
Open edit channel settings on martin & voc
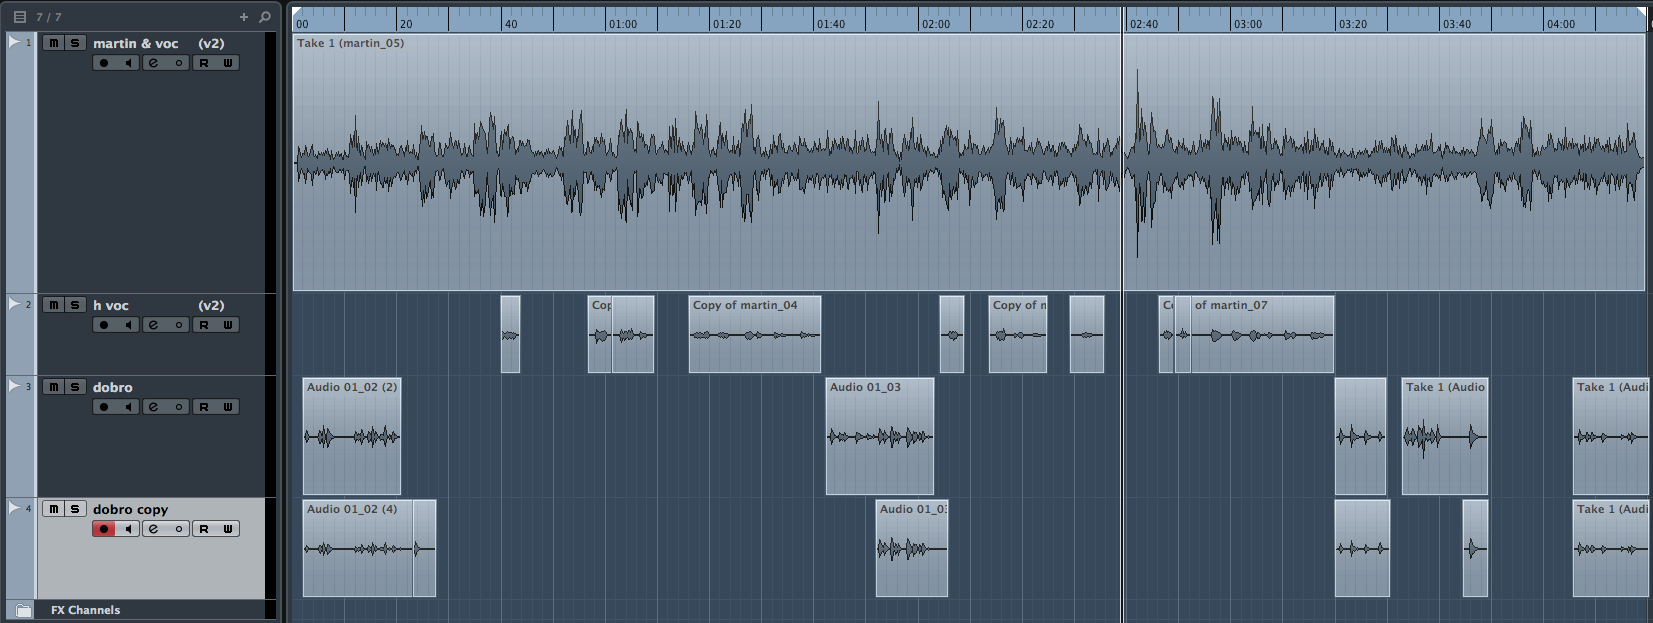click(x=153, y=63)
